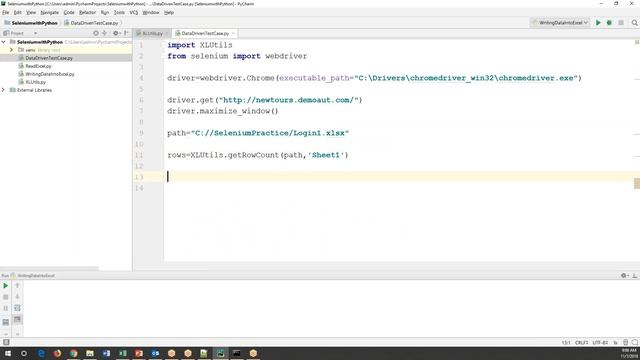Pause output button in Run panel
This screenshot has width=640, height=360.
tap(6, 308)
